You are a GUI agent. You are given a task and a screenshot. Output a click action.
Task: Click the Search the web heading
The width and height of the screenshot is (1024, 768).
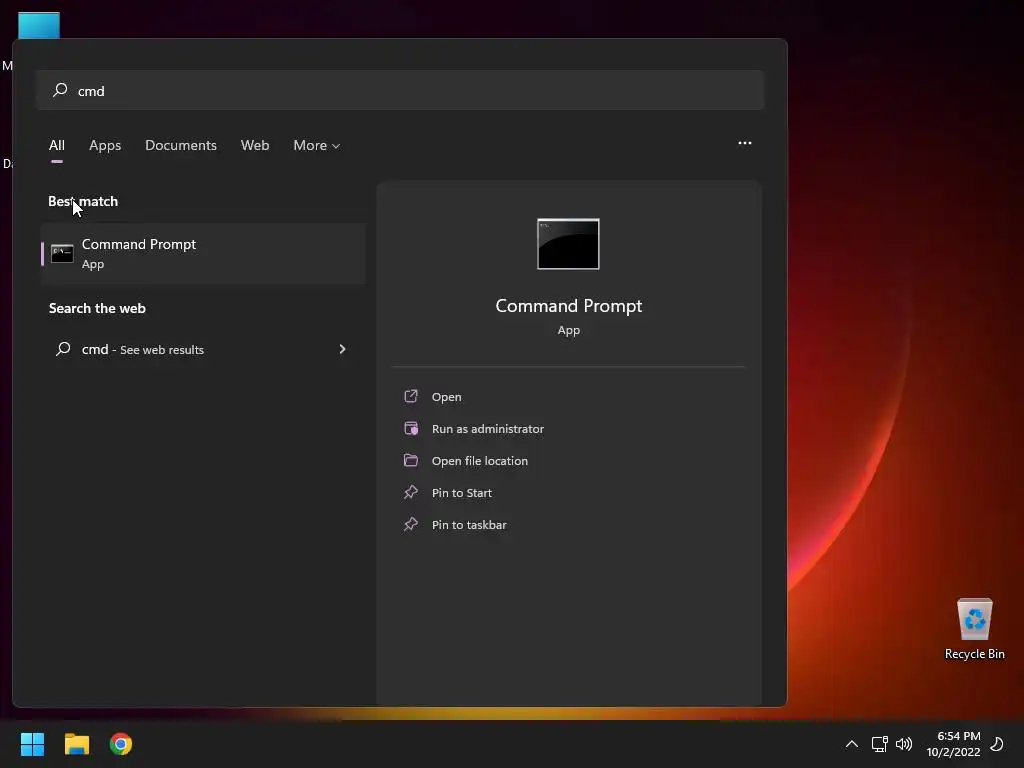(97, 308)
